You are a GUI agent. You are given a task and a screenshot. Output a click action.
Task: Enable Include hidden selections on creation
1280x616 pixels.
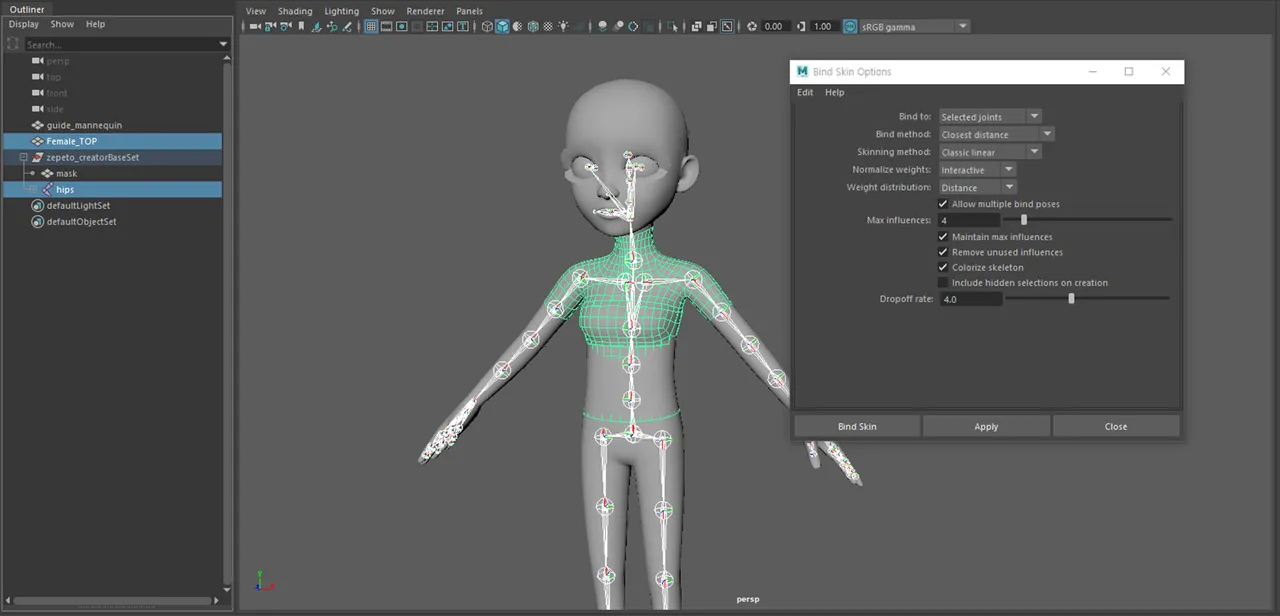point(943,283)
